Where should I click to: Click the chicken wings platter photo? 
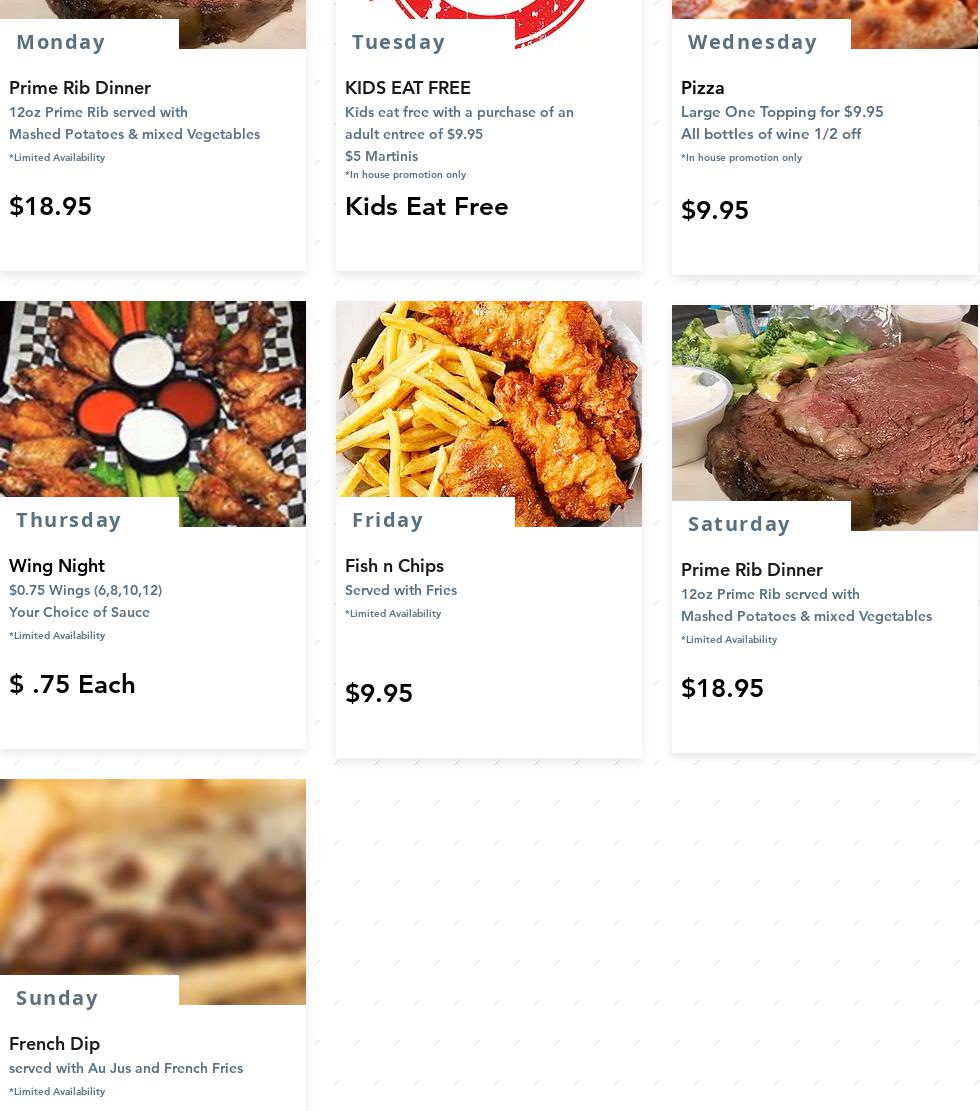tap(152, 400)
